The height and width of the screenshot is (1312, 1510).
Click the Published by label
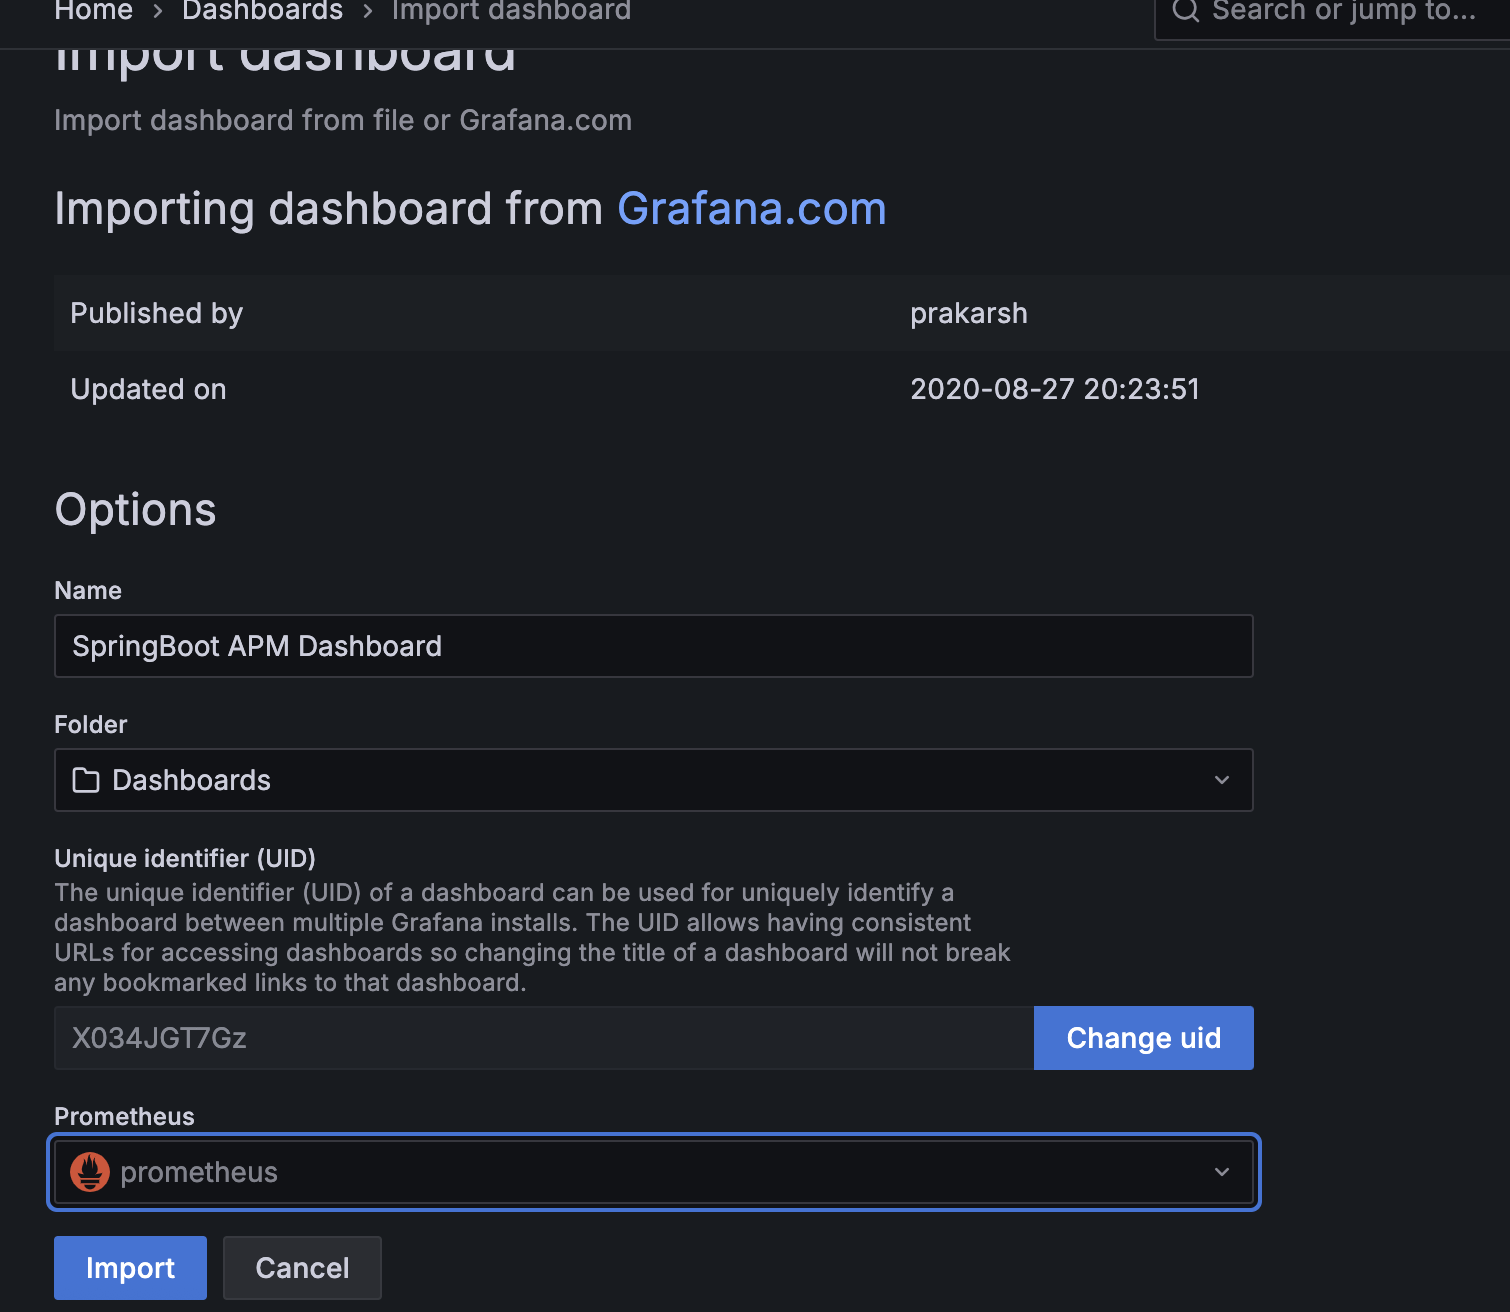point(156,313)
